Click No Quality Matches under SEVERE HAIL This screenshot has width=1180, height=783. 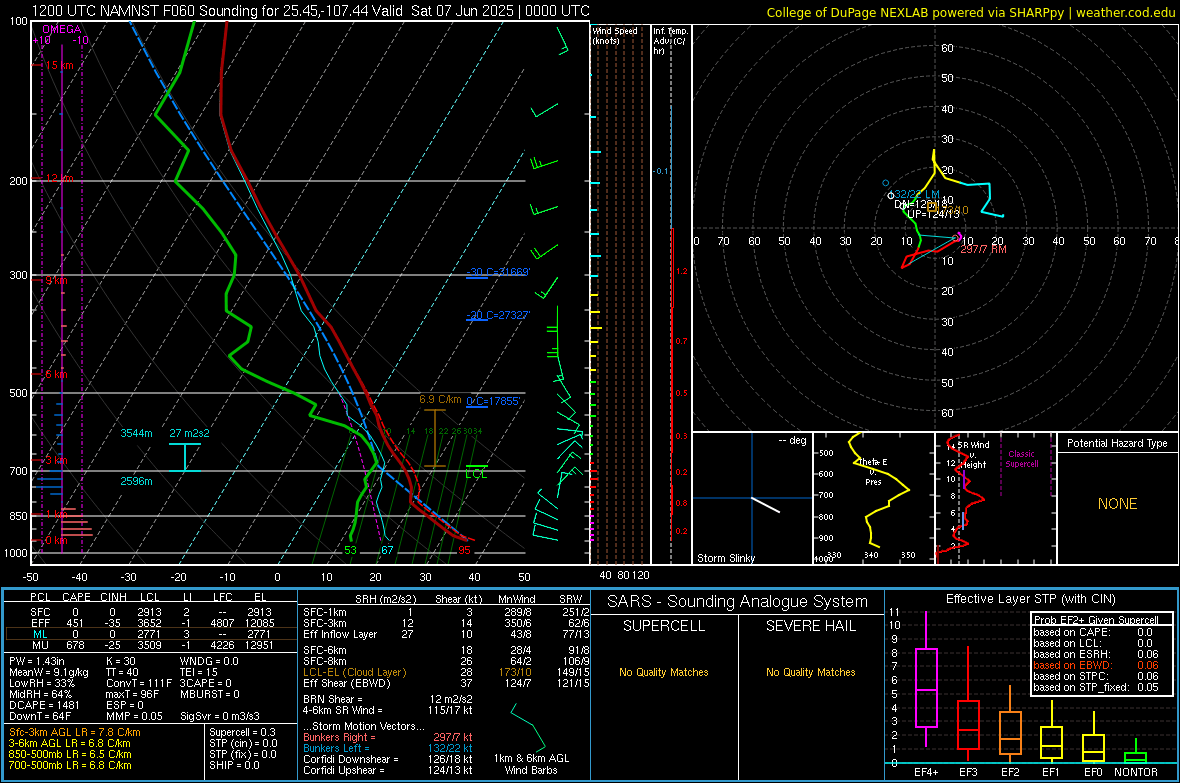[x=810, y=672]
